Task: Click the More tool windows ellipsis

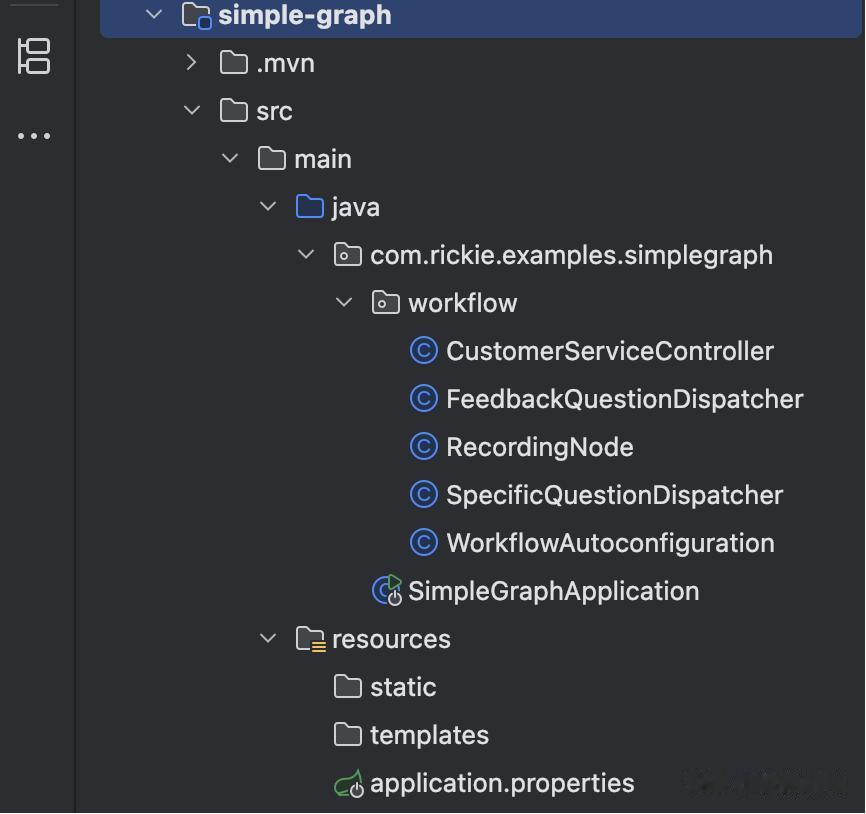Action: pos(34,136)
